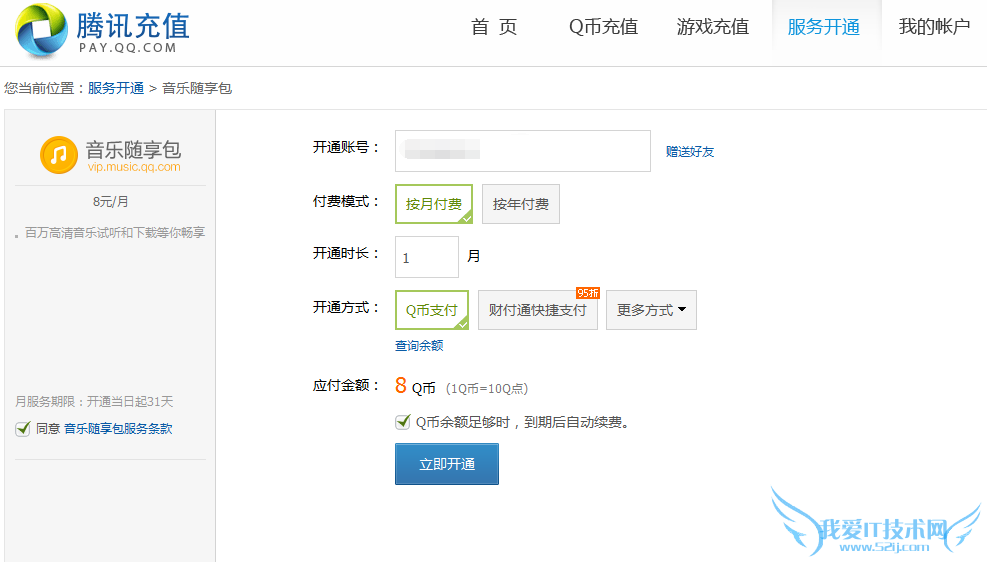Click the 查询余额 link
This screenshot has height=562, width=987.
[419, 346]
